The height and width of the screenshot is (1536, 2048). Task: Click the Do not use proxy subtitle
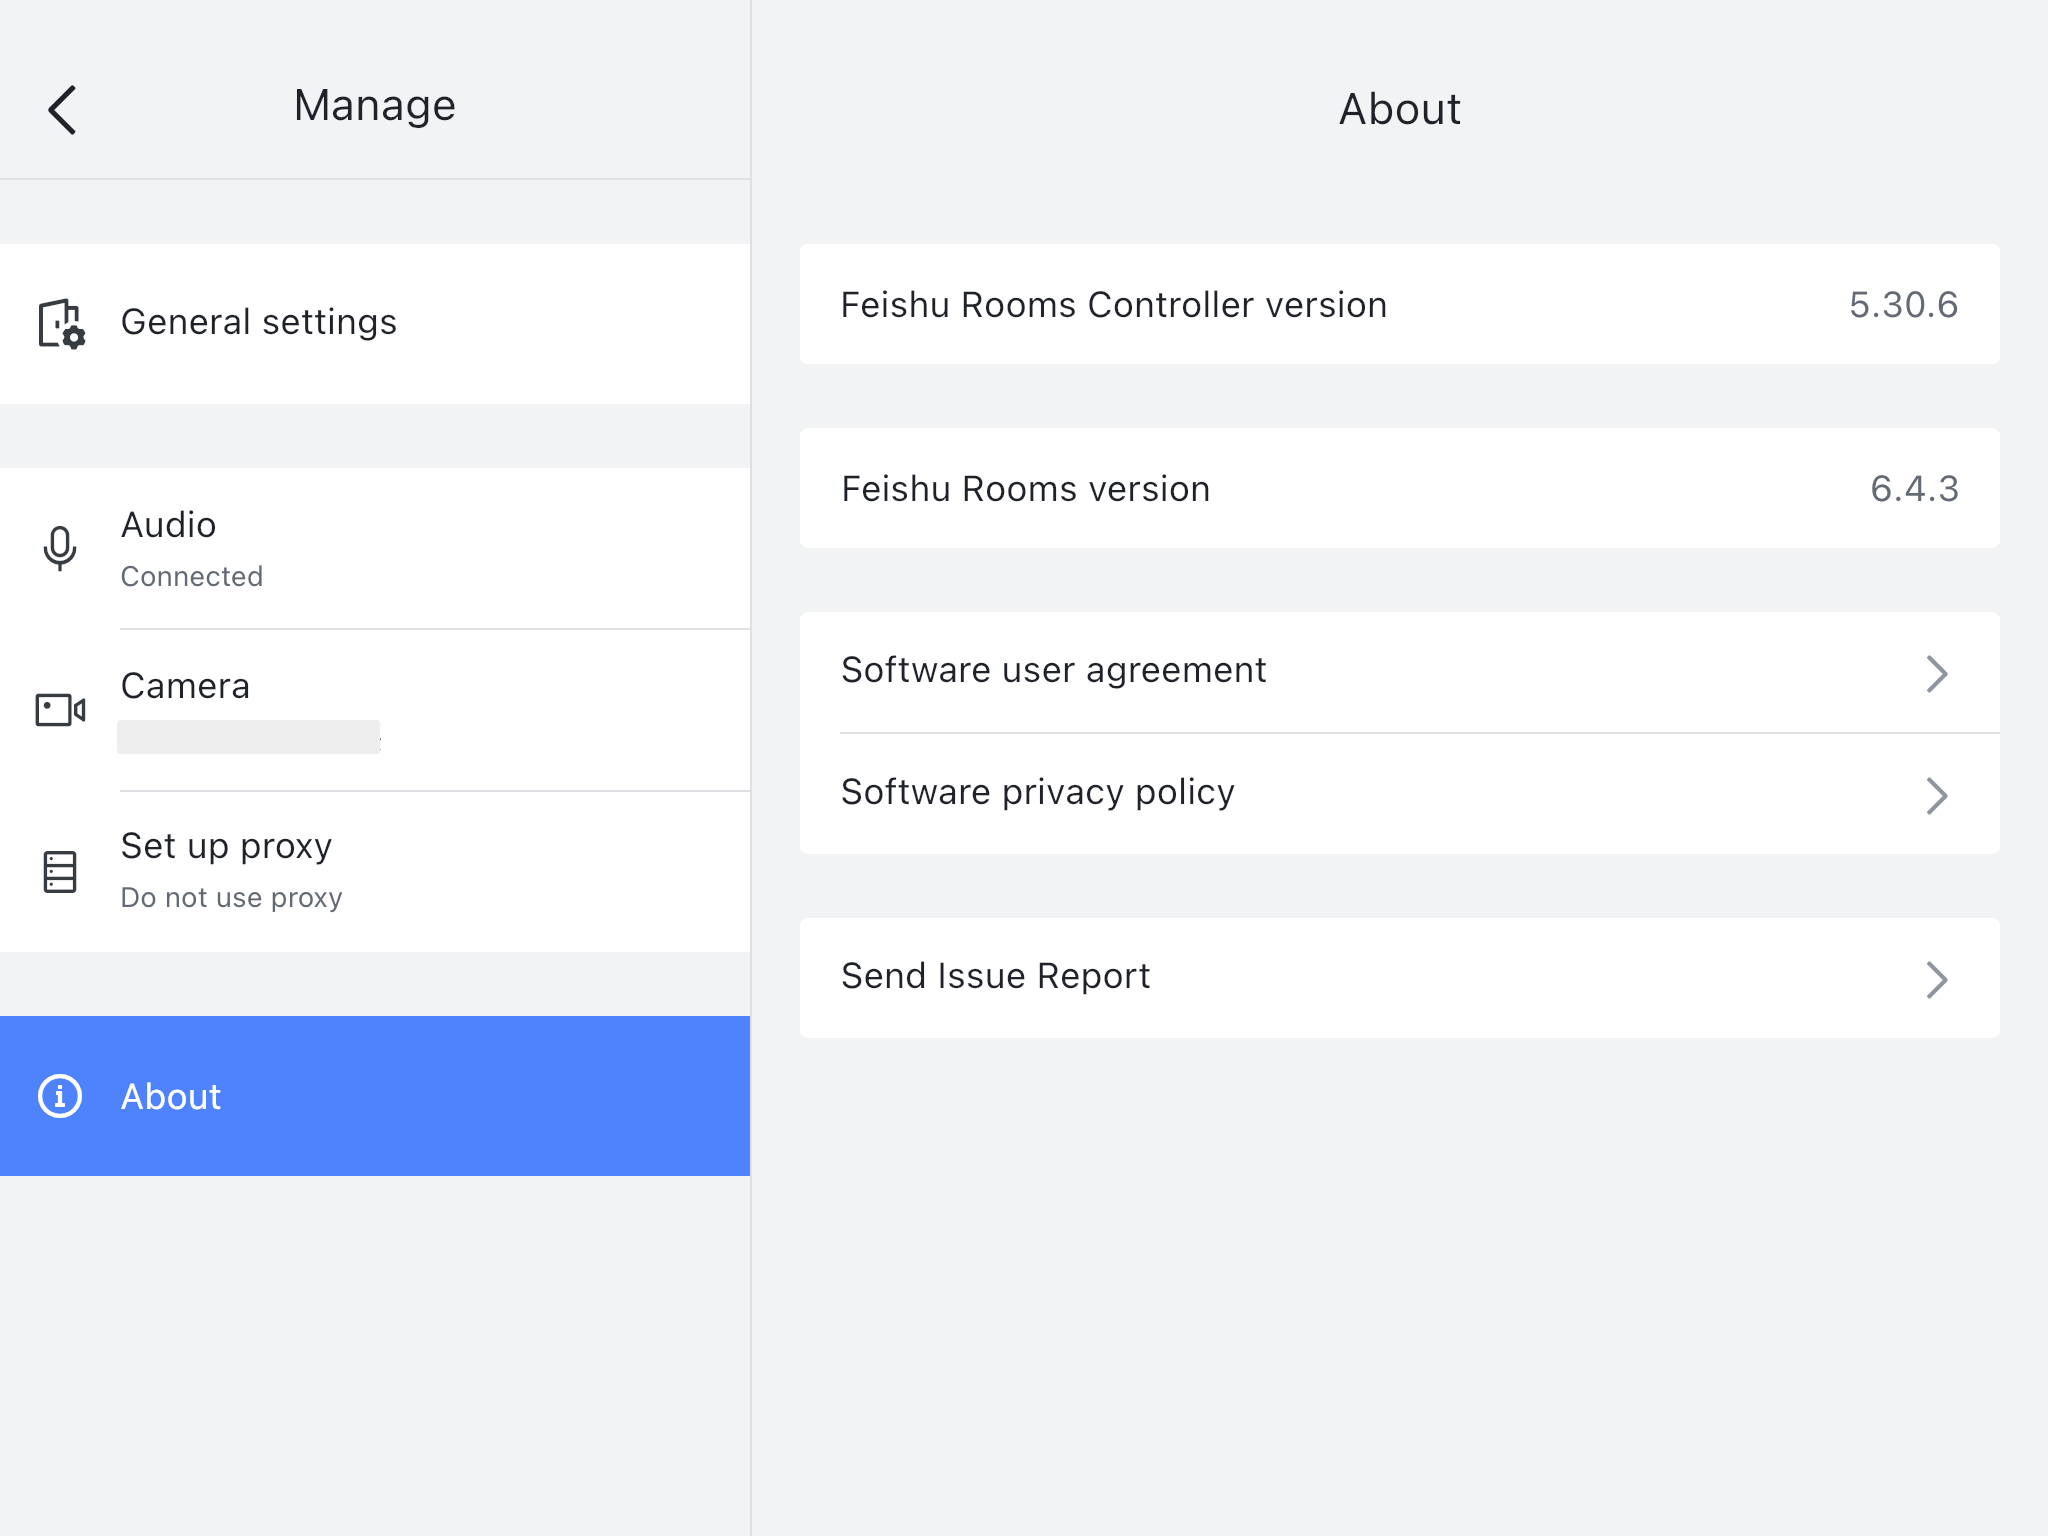click(x=231, y=898)
